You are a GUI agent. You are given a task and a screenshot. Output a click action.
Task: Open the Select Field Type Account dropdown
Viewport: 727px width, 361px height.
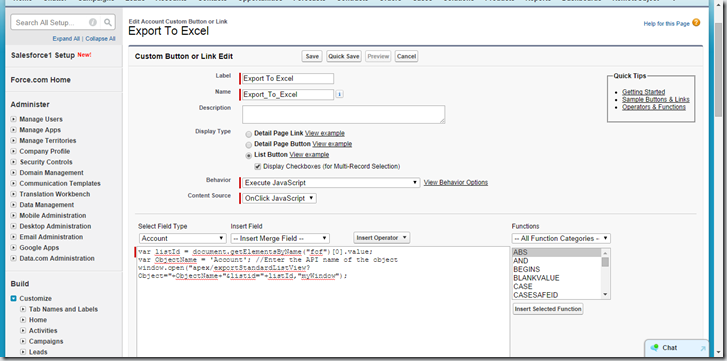[x=182, y=238]
